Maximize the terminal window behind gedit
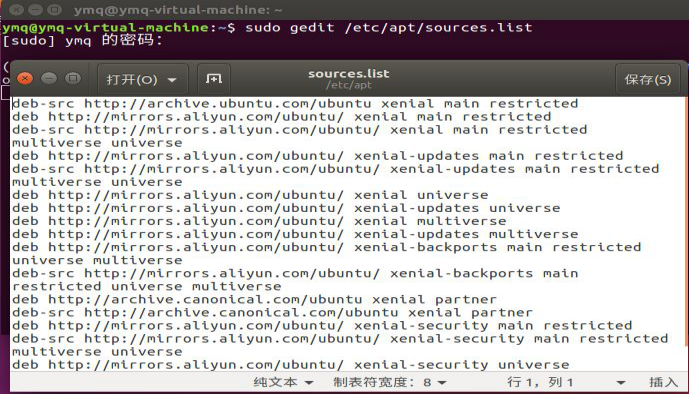 pyautogui.click(x=54, y=9)
